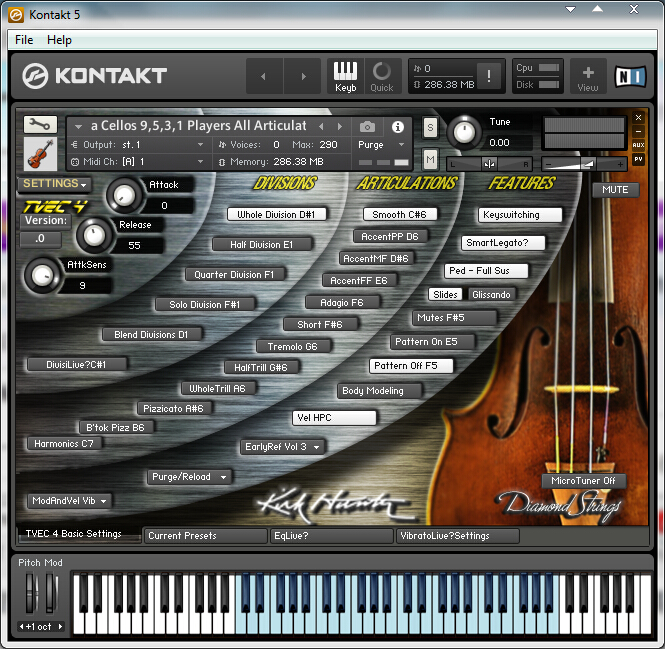Click Body Modeling button

379,391
